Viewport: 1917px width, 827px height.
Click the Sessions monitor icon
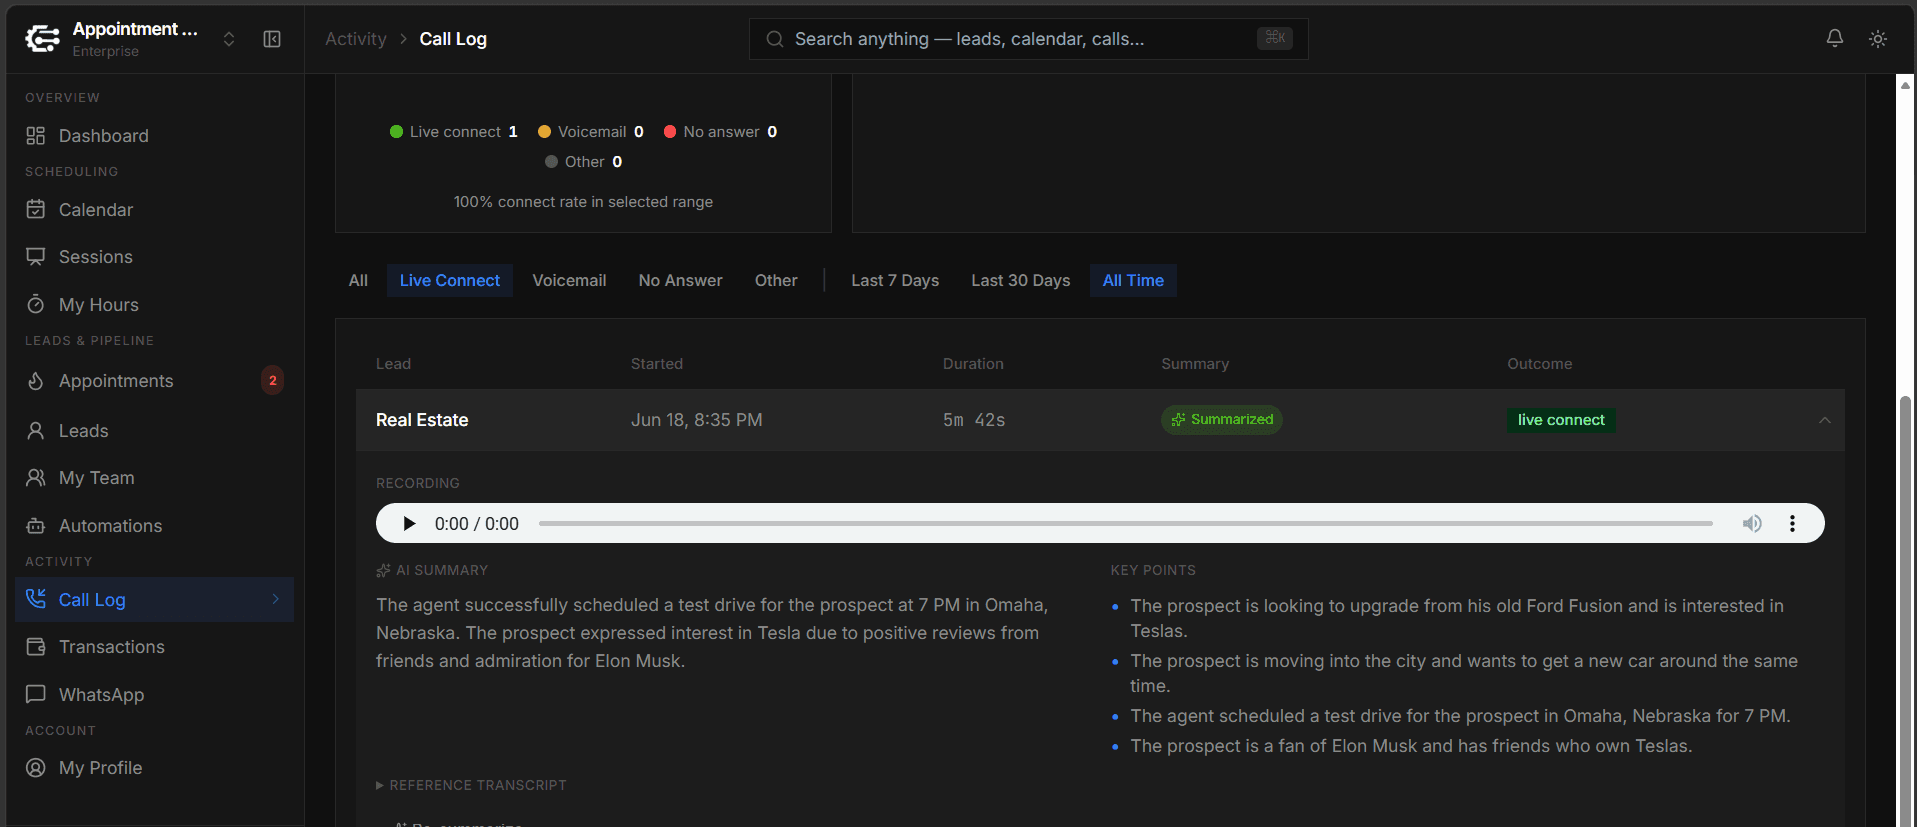(x=36, y=257)
